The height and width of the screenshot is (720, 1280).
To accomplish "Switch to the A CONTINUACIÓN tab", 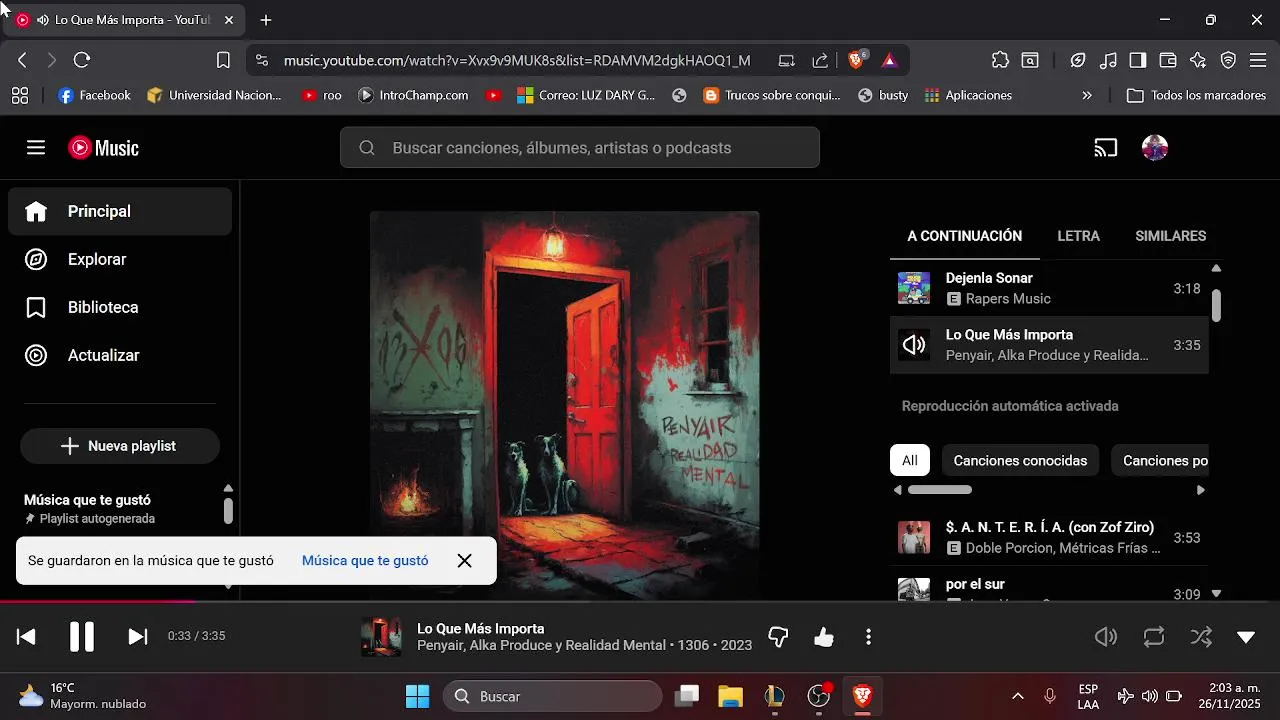I will point(965,236).
